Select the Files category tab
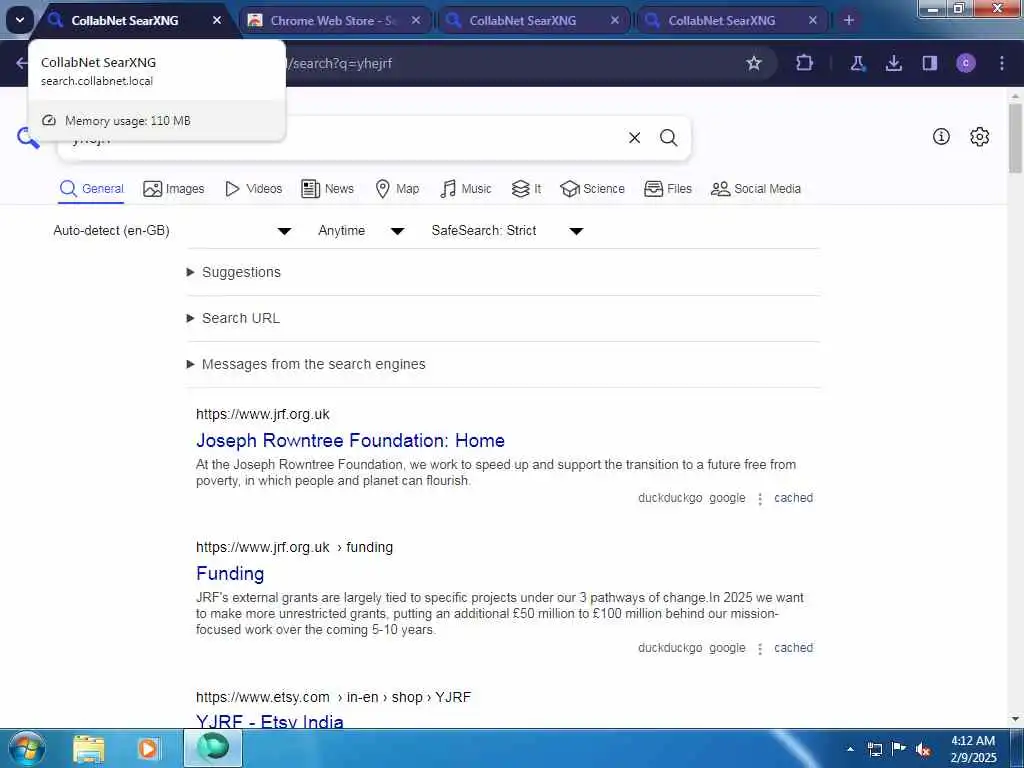 667,189
